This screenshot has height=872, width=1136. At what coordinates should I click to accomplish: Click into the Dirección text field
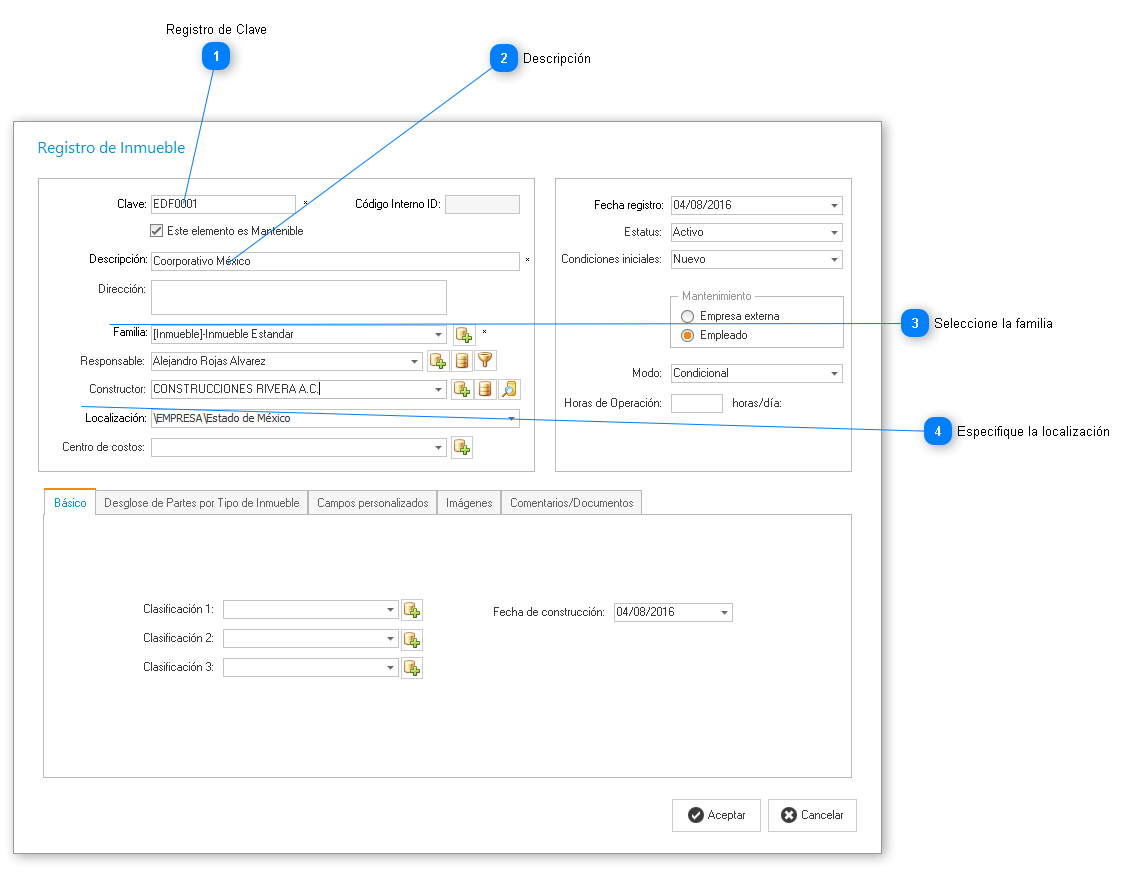(298, 297)
